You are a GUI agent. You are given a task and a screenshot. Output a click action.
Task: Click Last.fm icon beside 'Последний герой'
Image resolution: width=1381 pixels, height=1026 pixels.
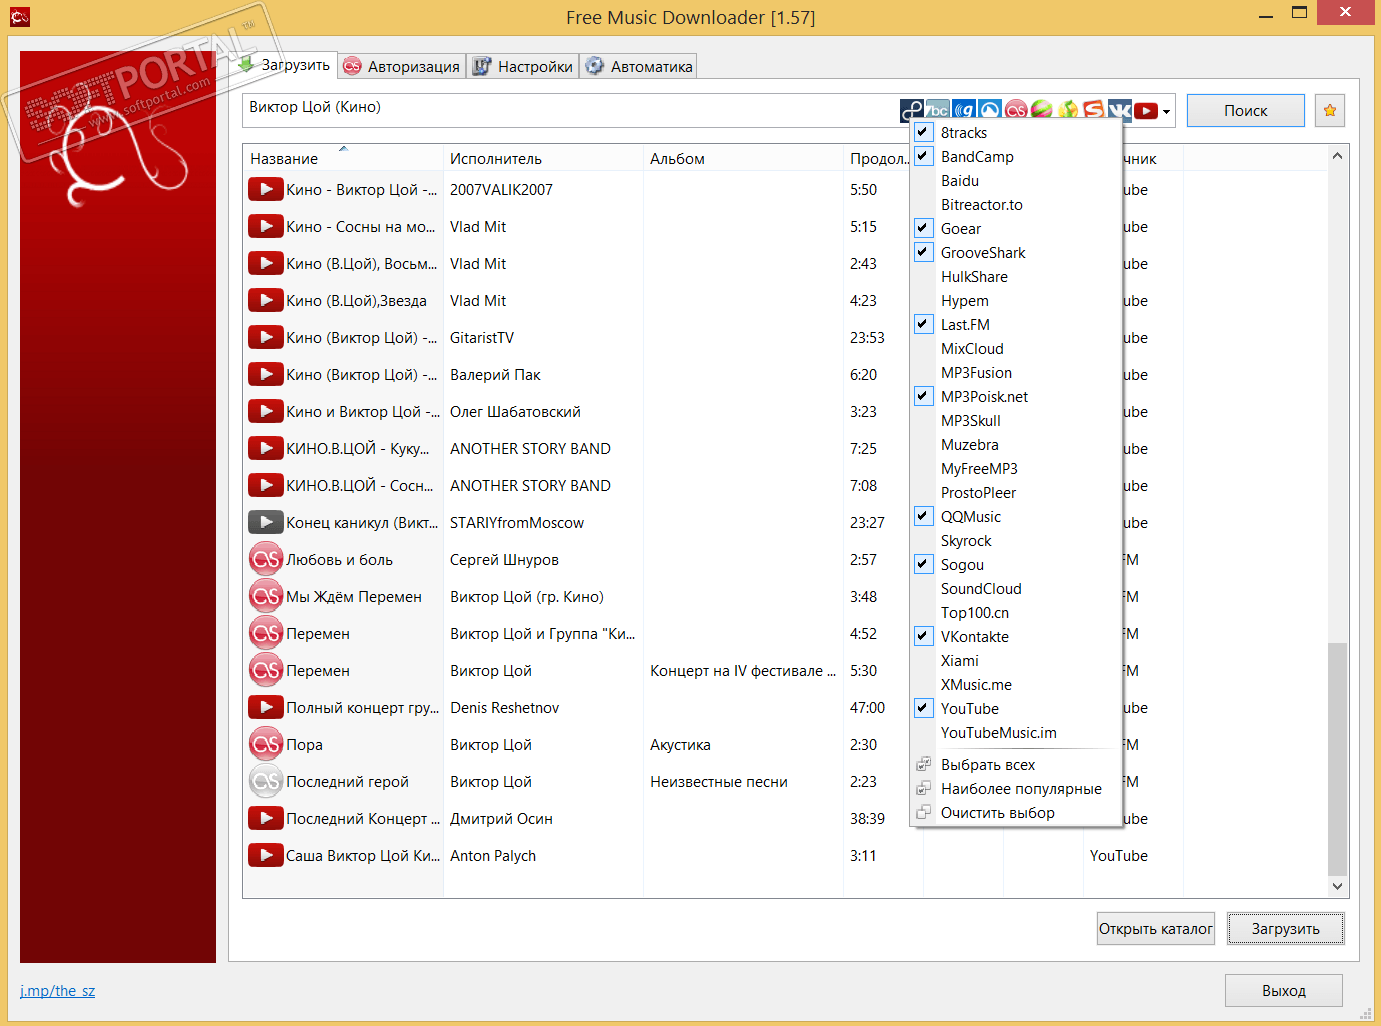tap(266, 781)
